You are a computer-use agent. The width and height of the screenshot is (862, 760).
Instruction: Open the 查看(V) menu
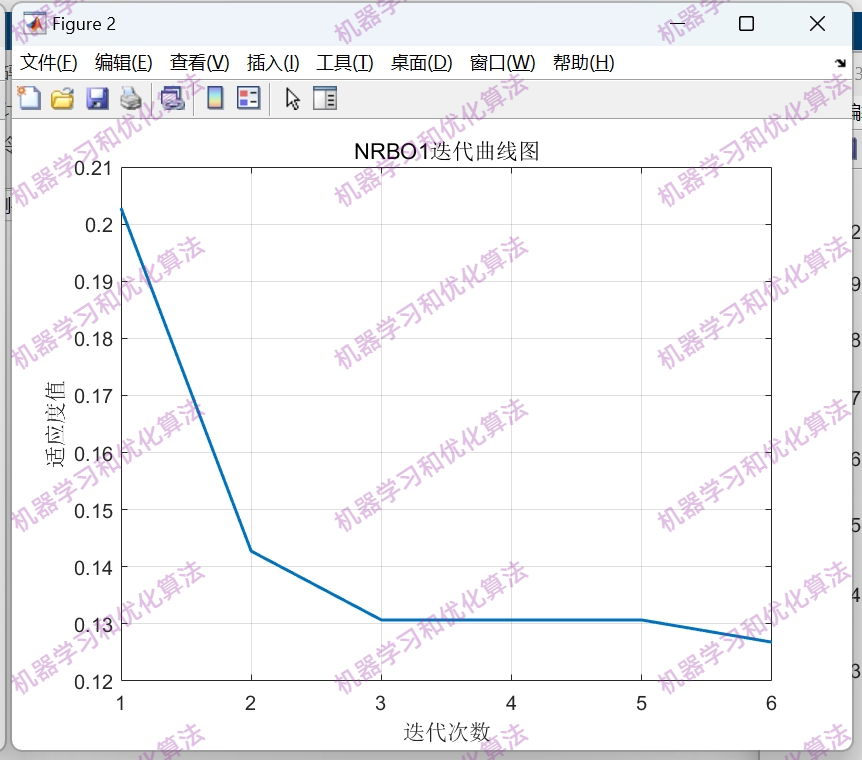click(x=200, y=63)
